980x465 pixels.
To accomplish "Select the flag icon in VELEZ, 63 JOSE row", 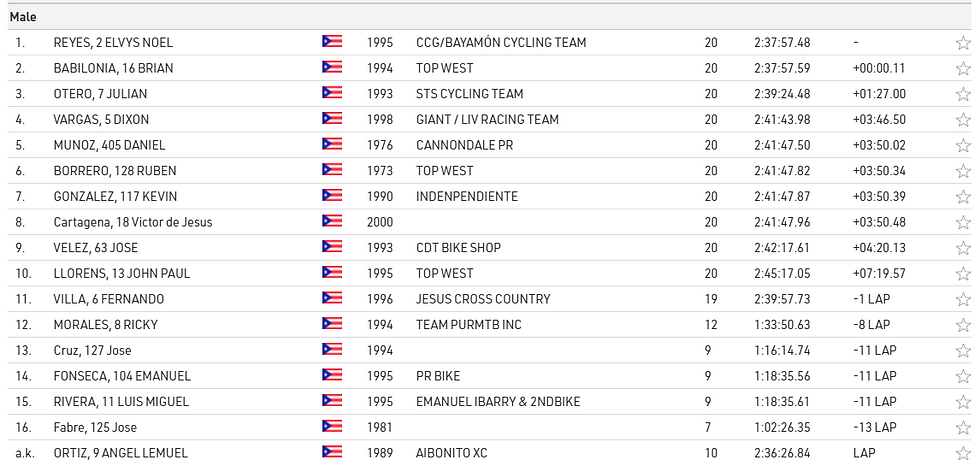I will [x=332, y=248].
